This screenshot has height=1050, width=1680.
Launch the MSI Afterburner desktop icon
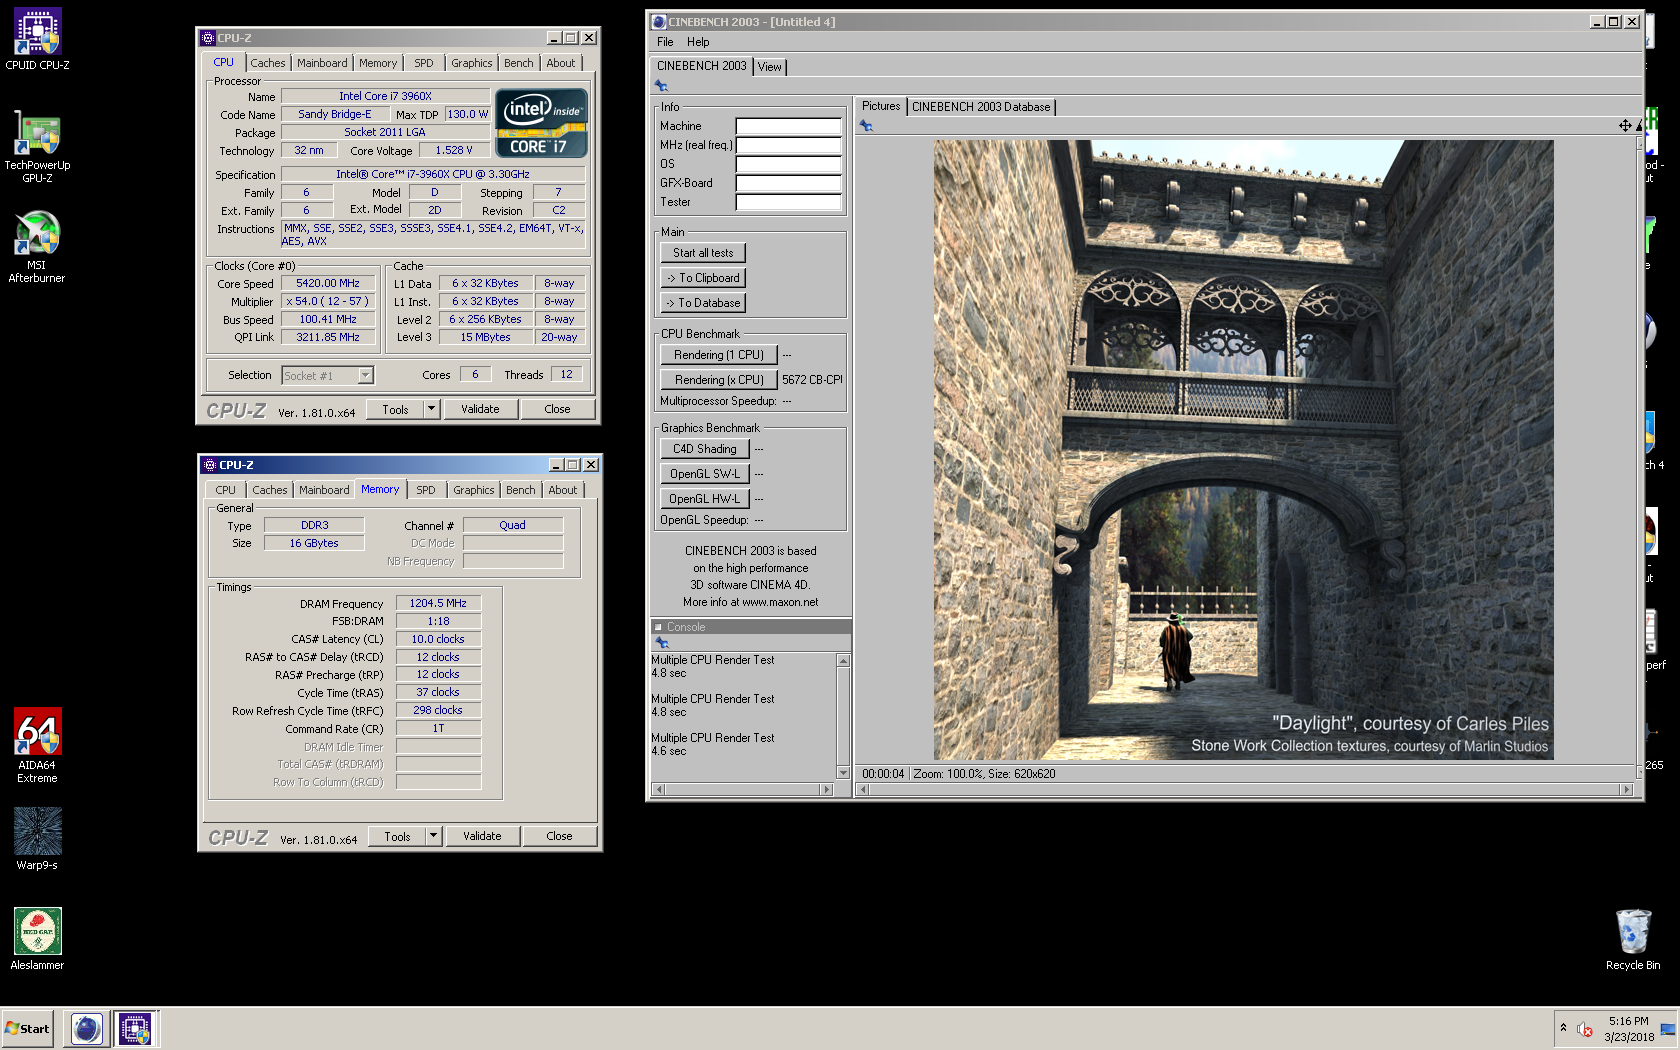[37, 246]
